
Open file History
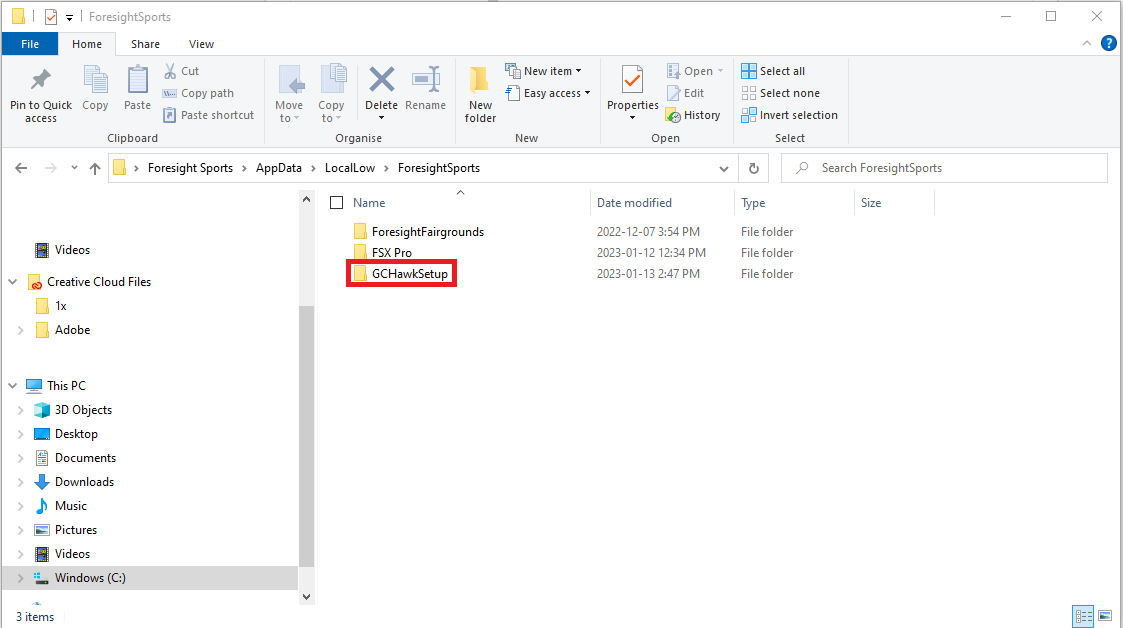tap(693, 115)
